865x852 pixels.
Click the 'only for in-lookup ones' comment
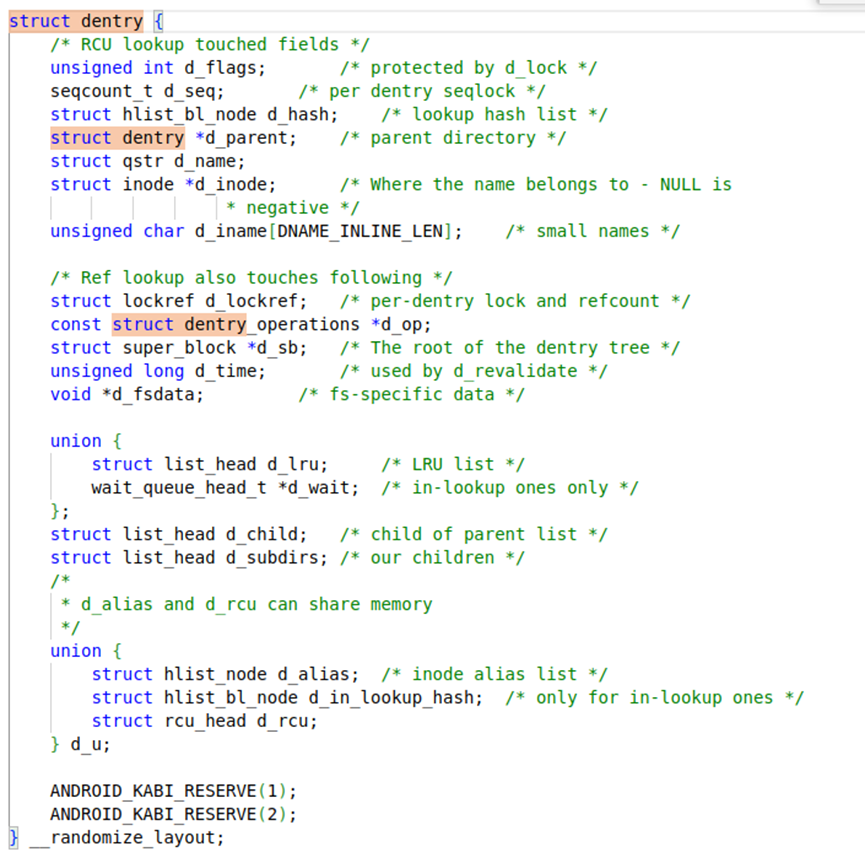(x=654, y=697)
